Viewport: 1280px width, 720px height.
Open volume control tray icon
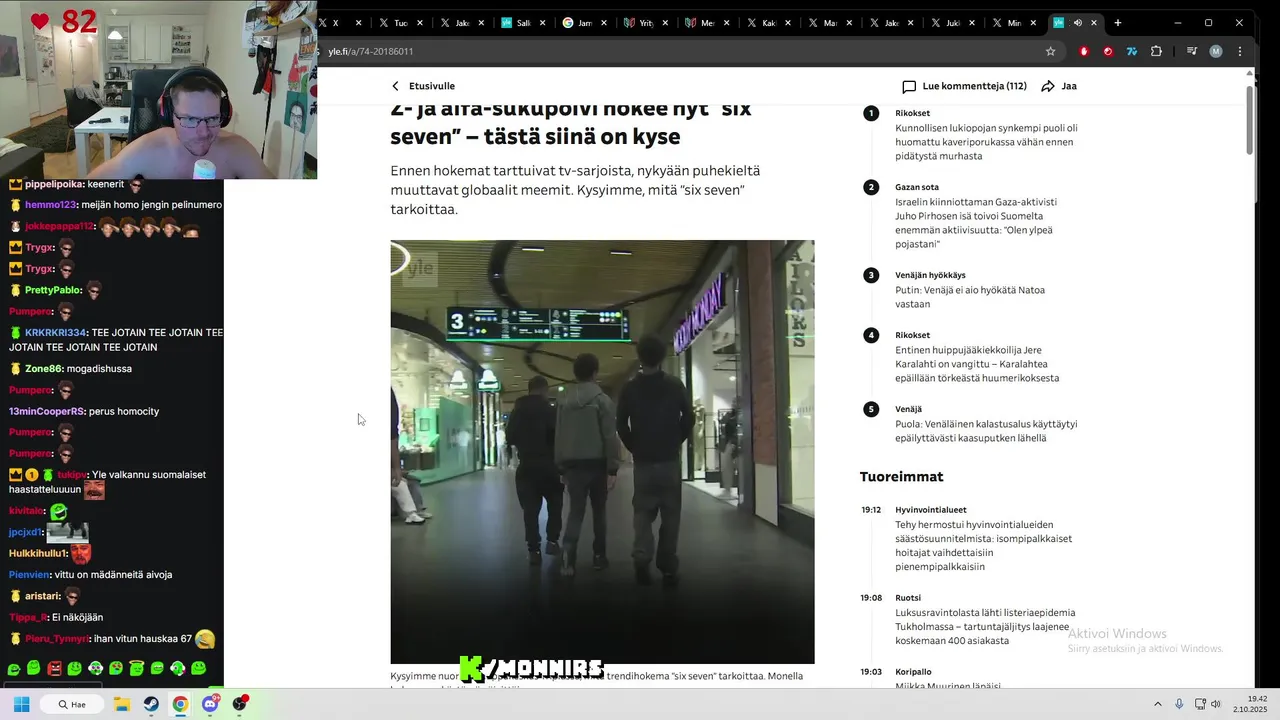(x=1215, y=704)
